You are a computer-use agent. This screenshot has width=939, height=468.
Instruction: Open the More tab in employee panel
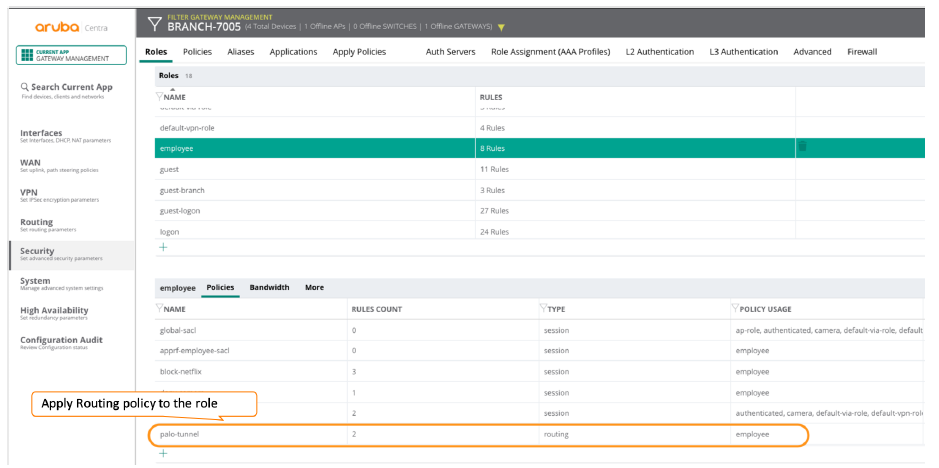314,288
